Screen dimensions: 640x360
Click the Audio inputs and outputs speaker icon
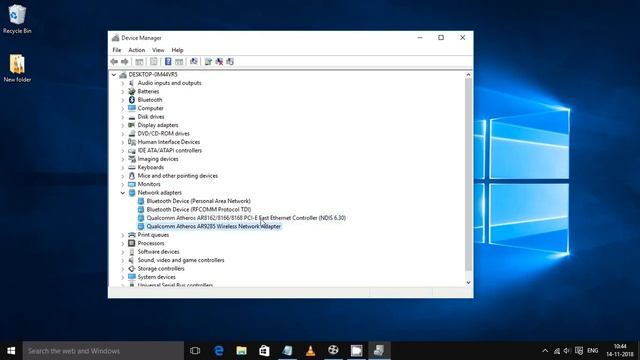coord(131,83)
